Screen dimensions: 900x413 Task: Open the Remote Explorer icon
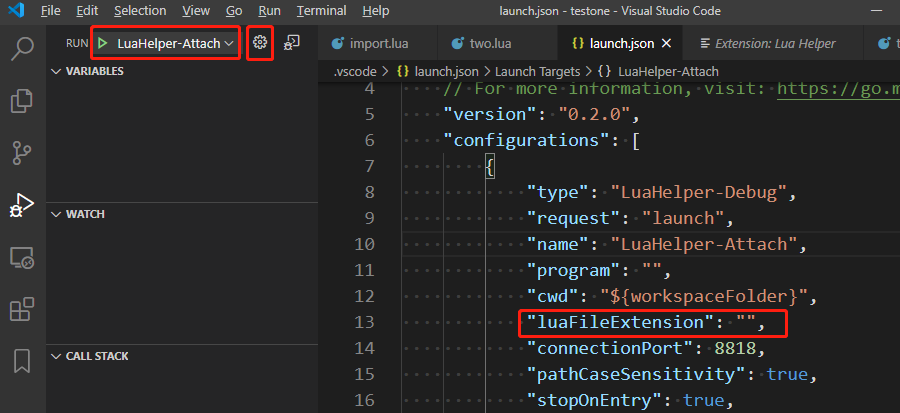22,258
